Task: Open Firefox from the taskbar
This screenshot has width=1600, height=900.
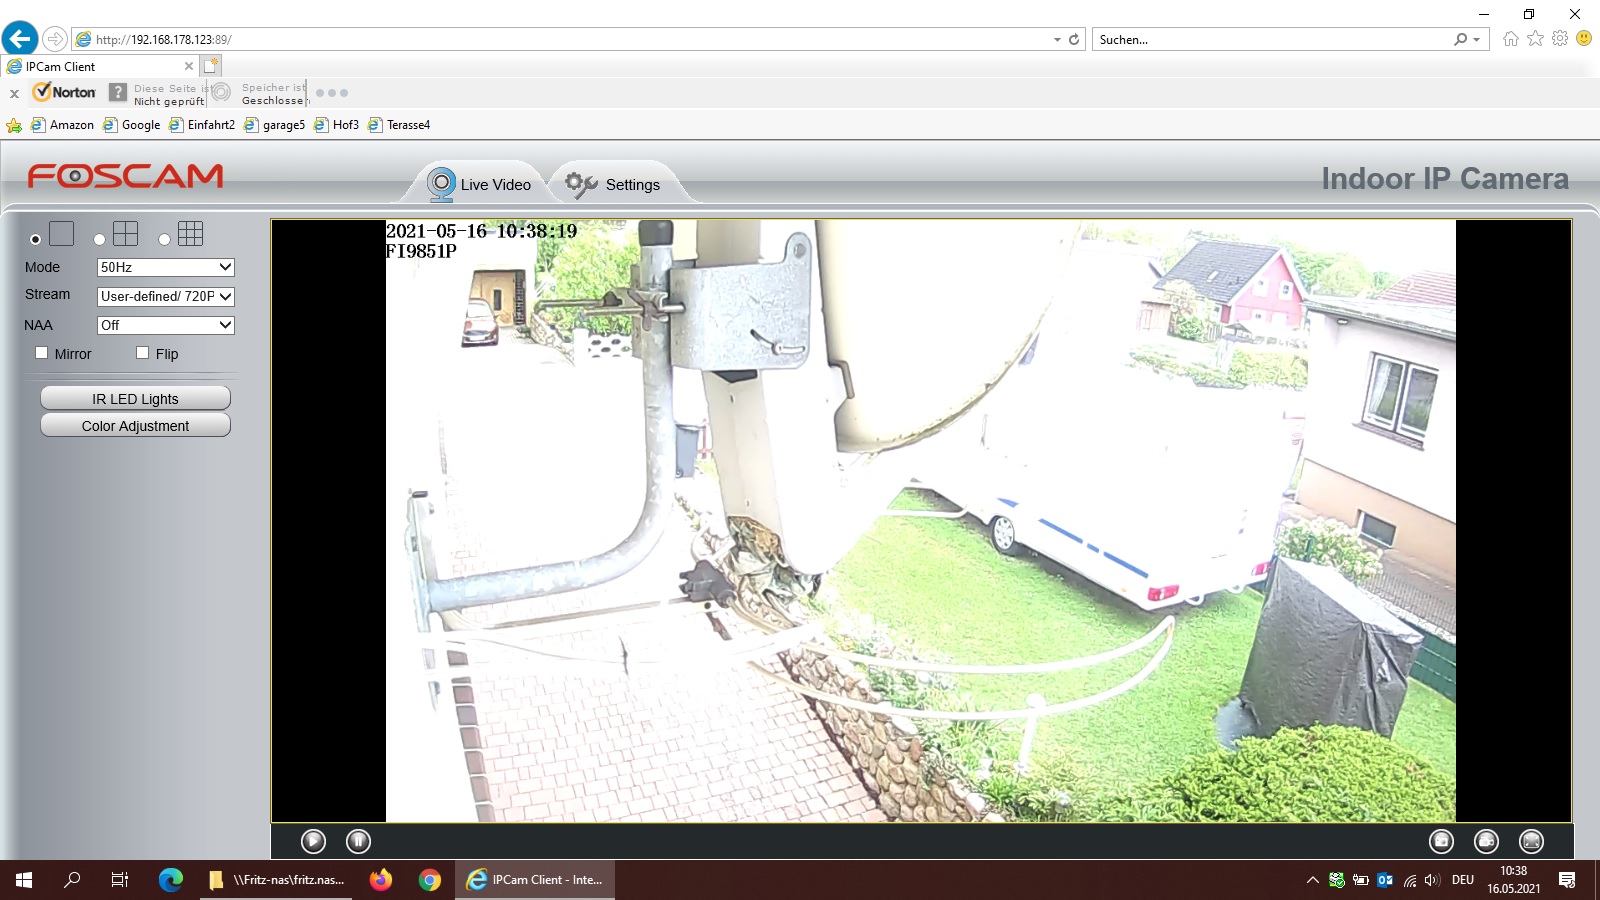Action: 381,880
